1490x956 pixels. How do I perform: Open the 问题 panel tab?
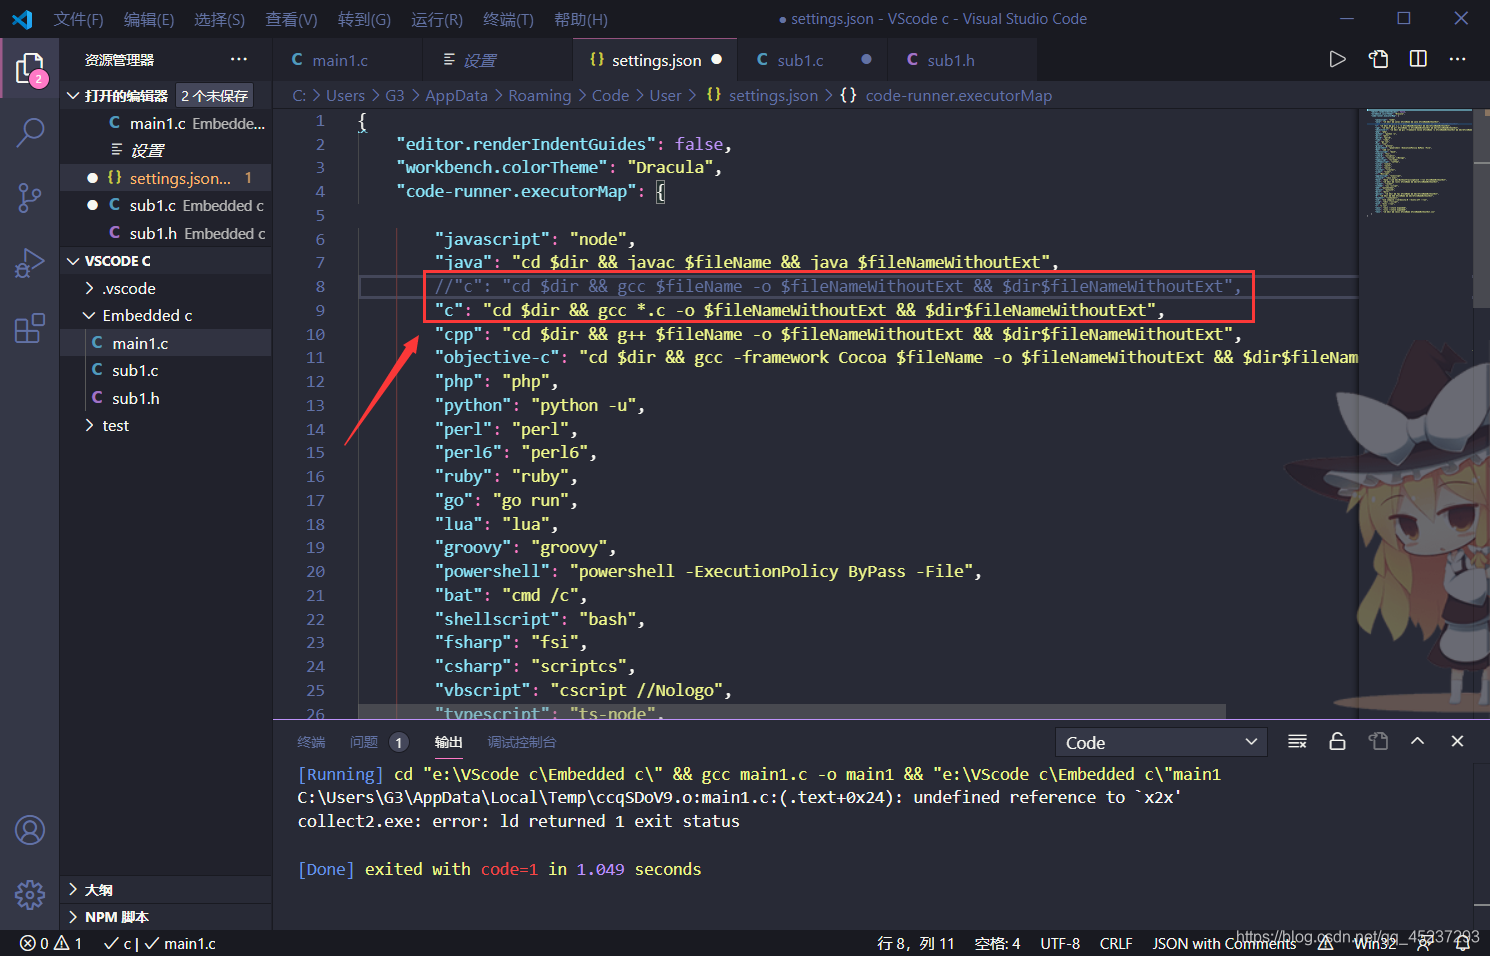364,742
